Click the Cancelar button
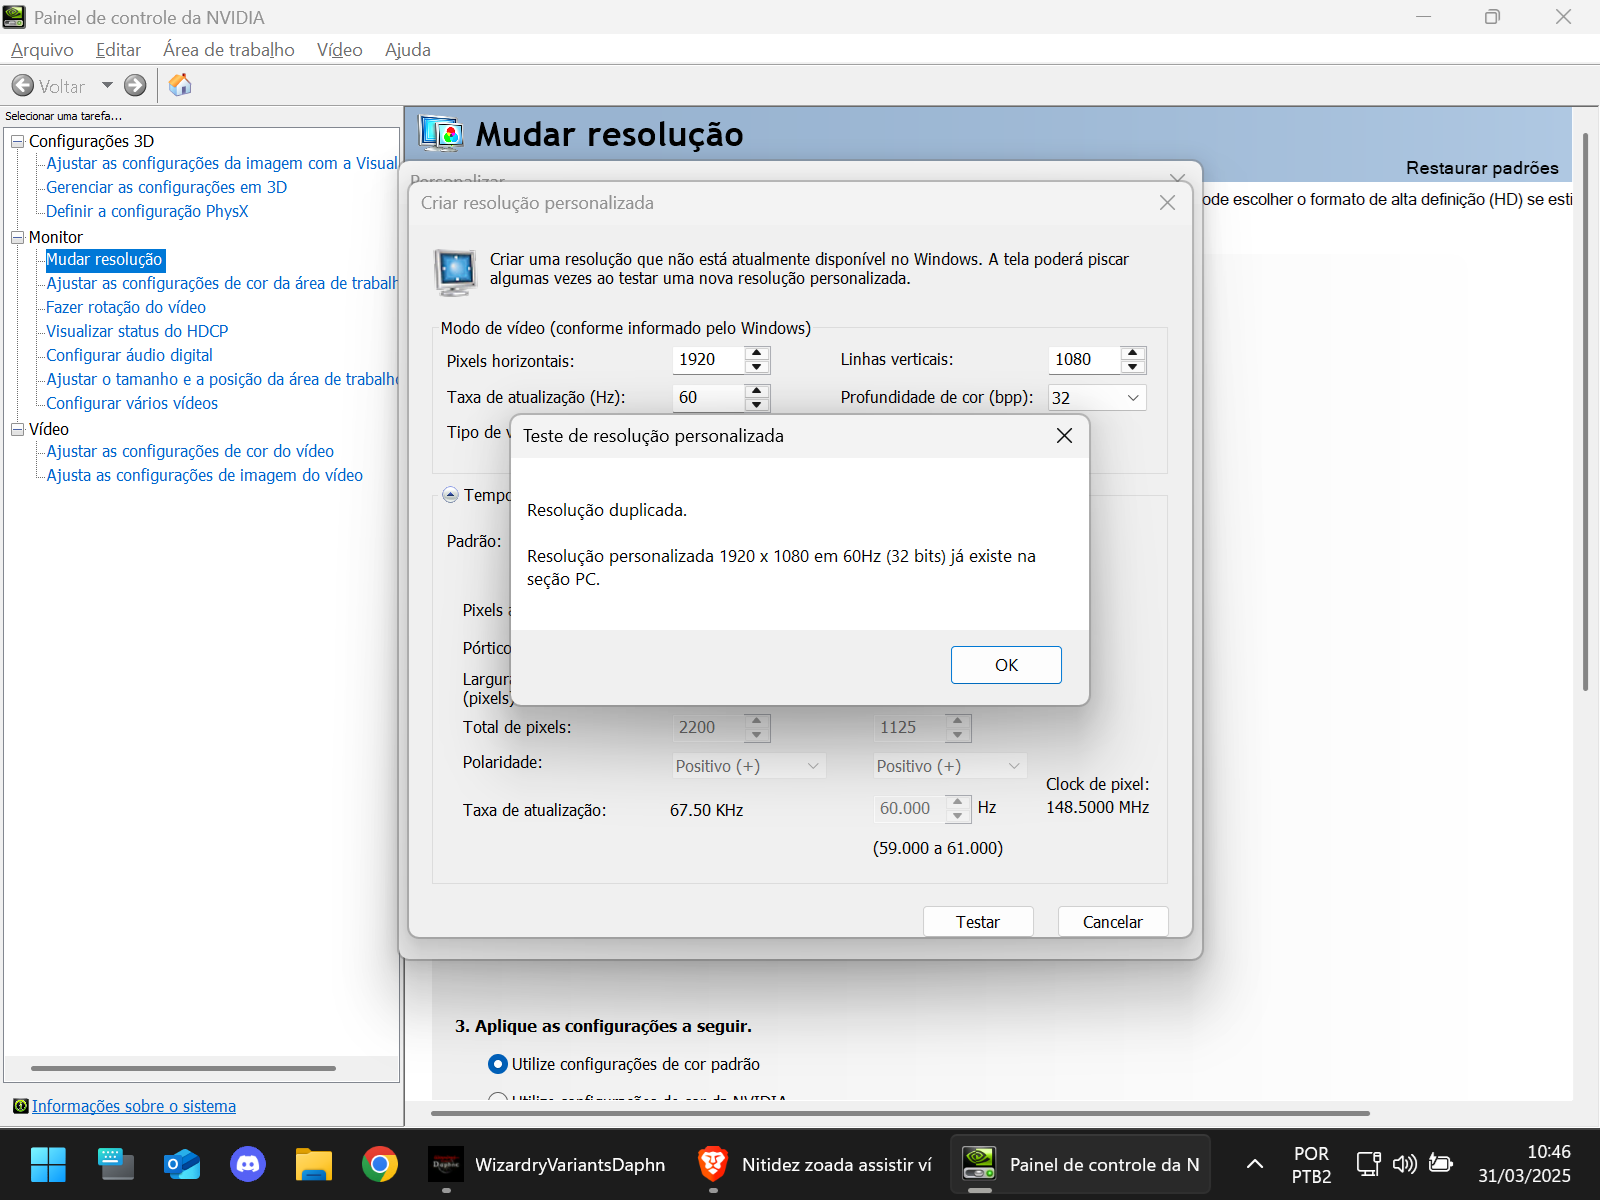This screenshot has height=1200, width=1600. [x=1113, y=922]
